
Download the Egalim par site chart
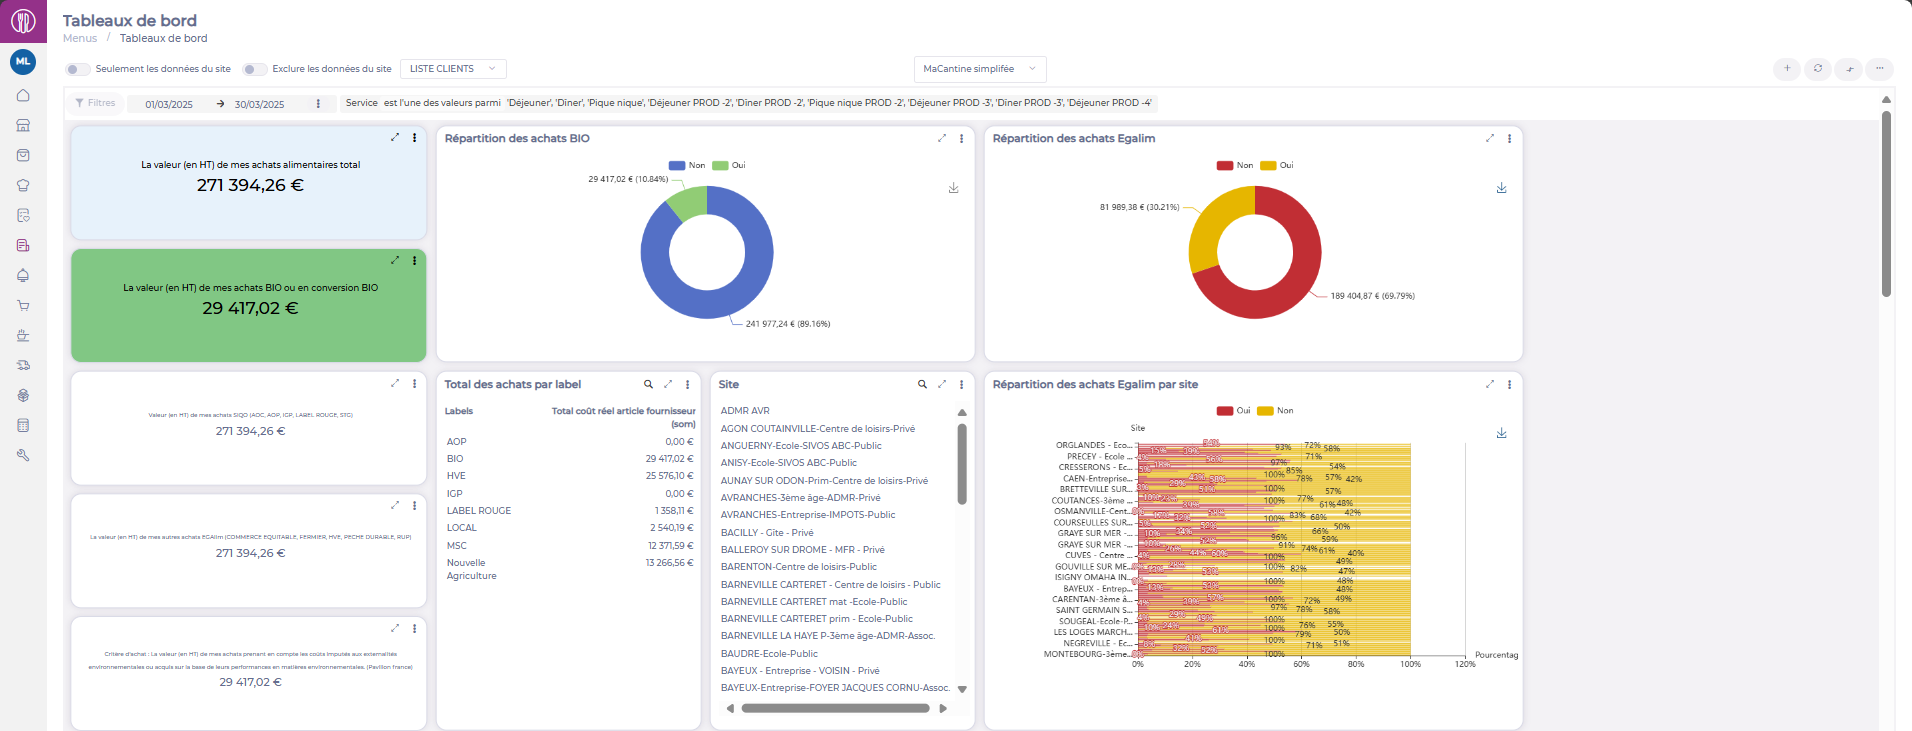1501,433
